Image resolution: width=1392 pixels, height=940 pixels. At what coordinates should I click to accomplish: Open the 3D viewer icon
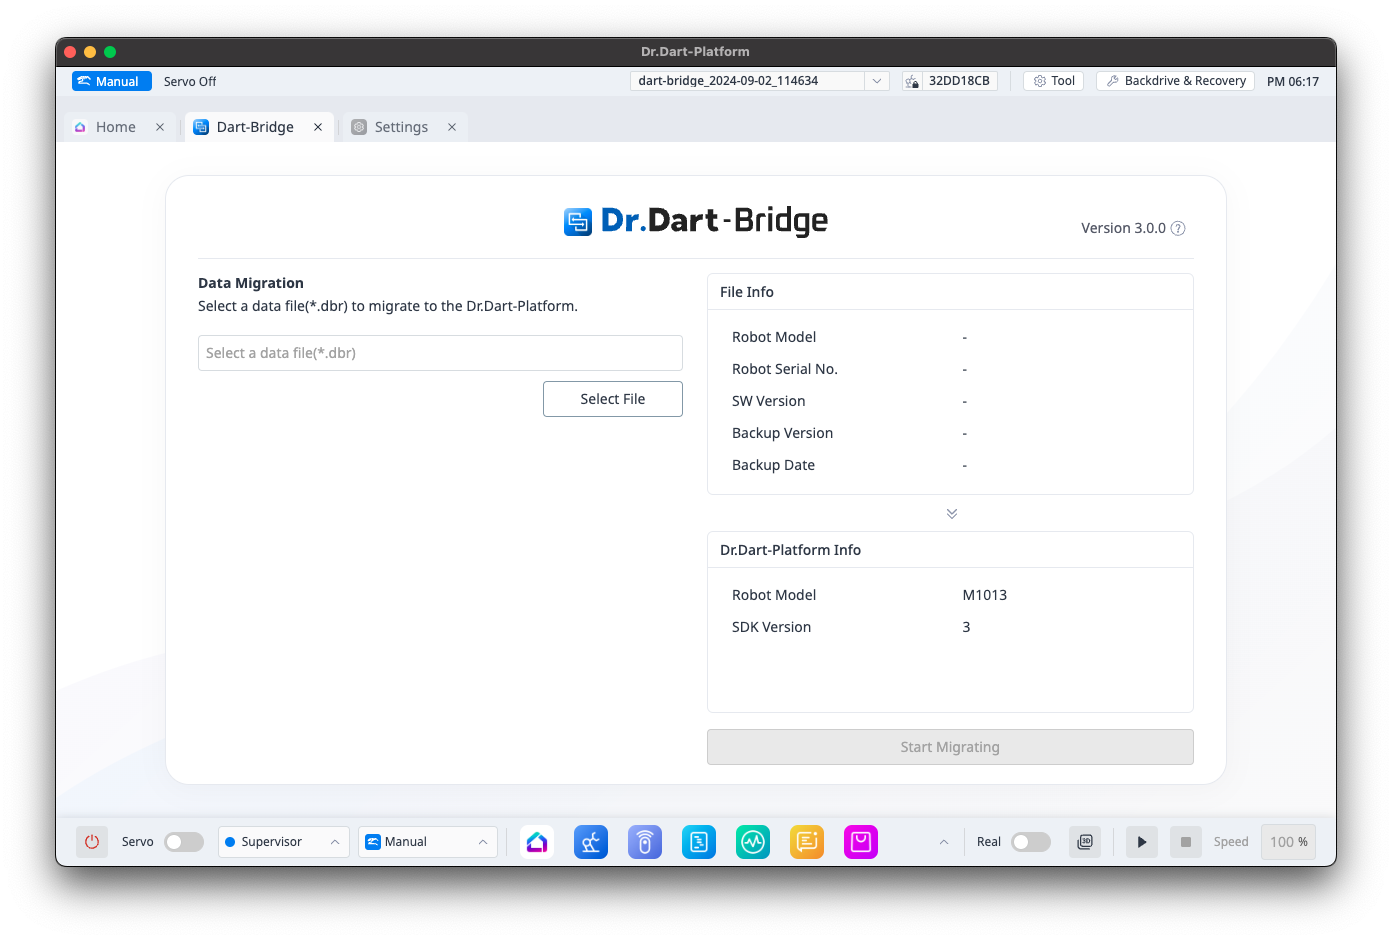pos(1085,842)
